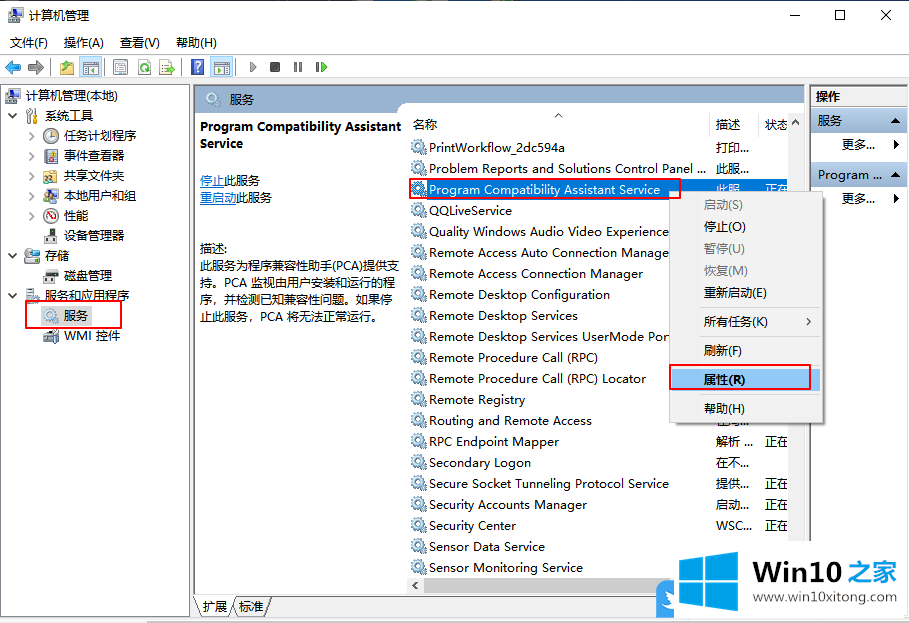Image resolution: width=909 pixels, height=623 pixels.
Task: Expand the 事件查看器 node arrow
Action: pos(31,155)
